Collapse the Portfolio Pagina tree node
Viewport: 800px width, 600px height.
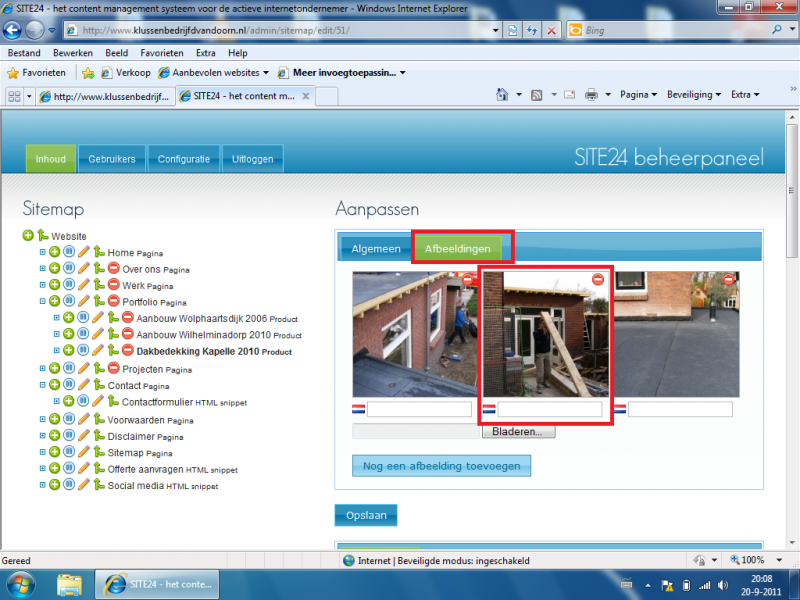pos(42,301)
